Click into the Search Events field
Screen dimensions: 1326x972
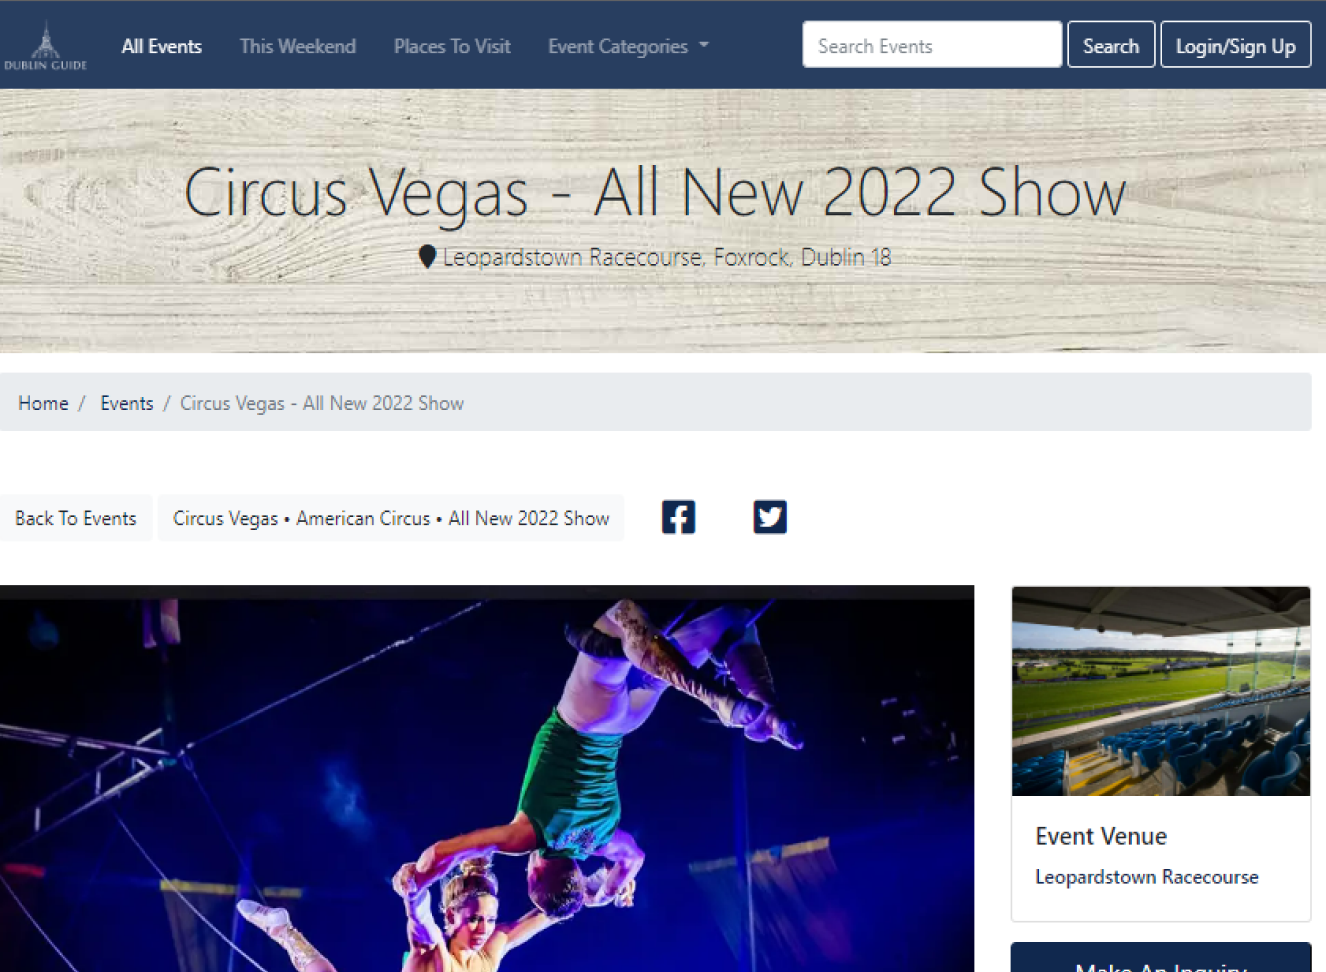932,45
